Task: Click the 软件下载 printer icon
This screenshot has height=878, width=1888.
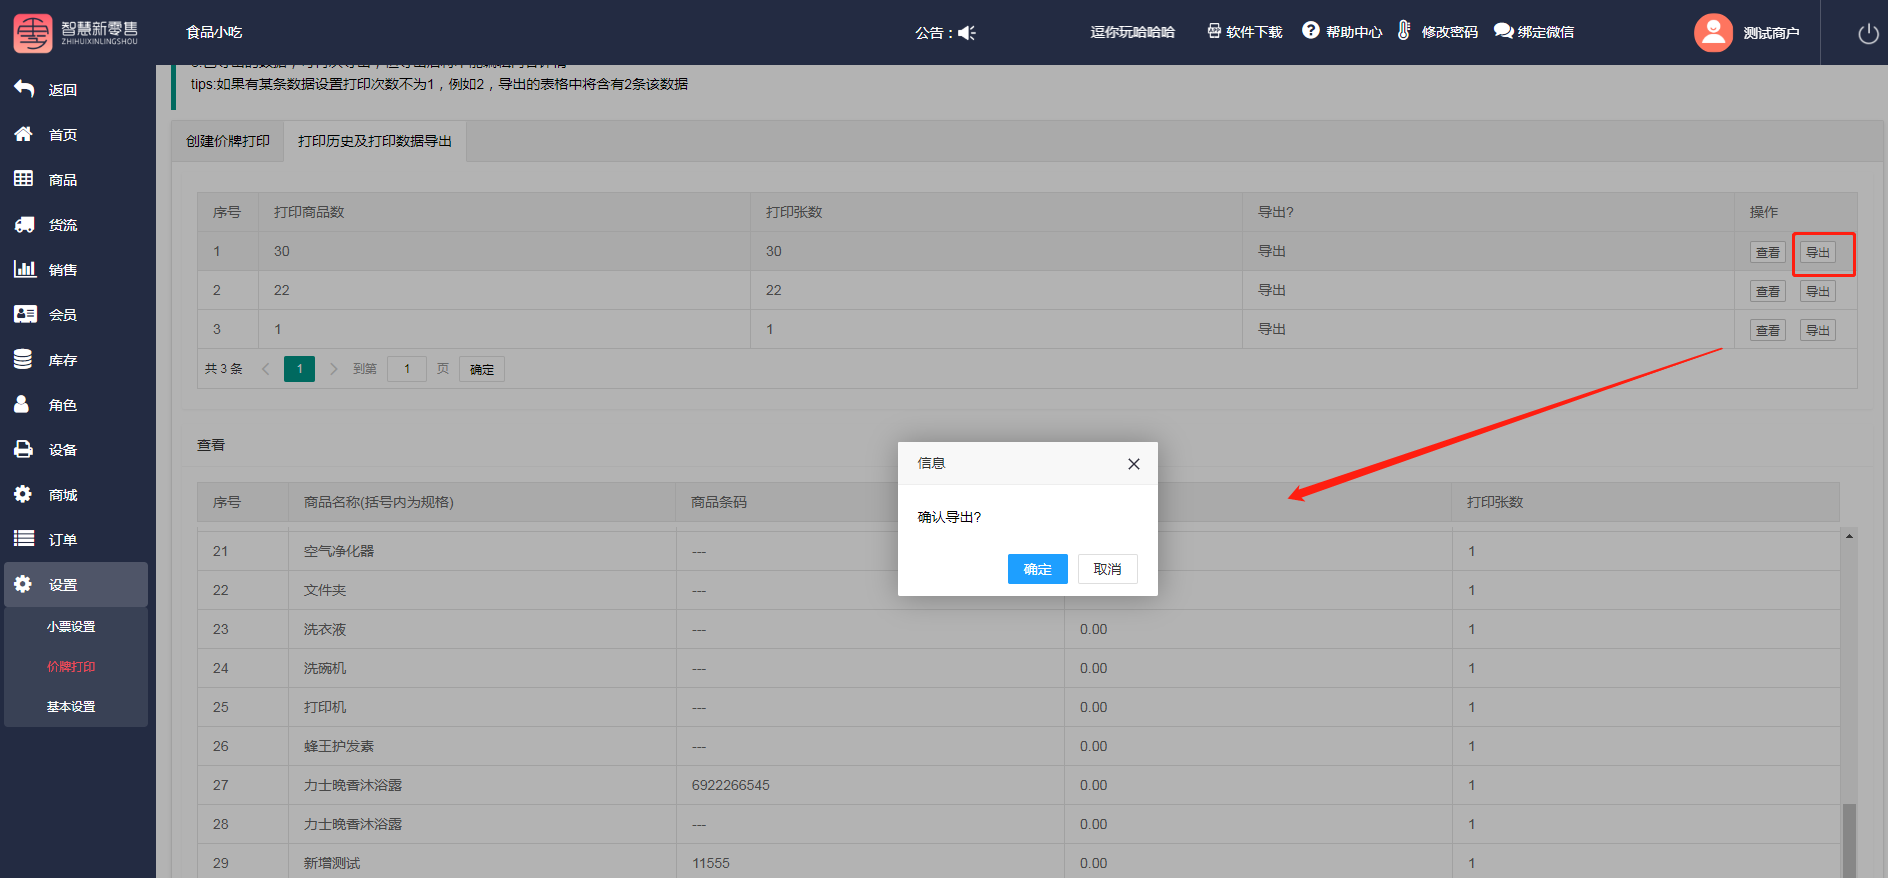Action: [x=1214, y=31]
